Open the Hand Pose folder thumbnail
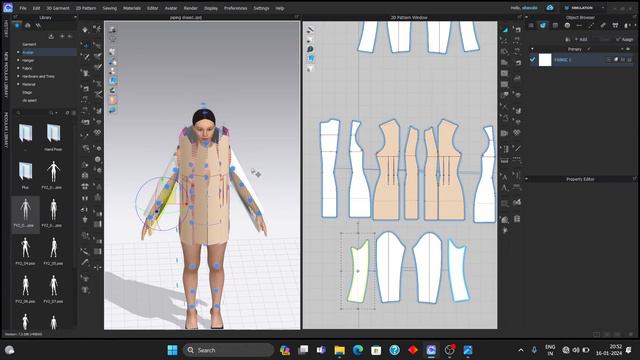 click(53, 137)
